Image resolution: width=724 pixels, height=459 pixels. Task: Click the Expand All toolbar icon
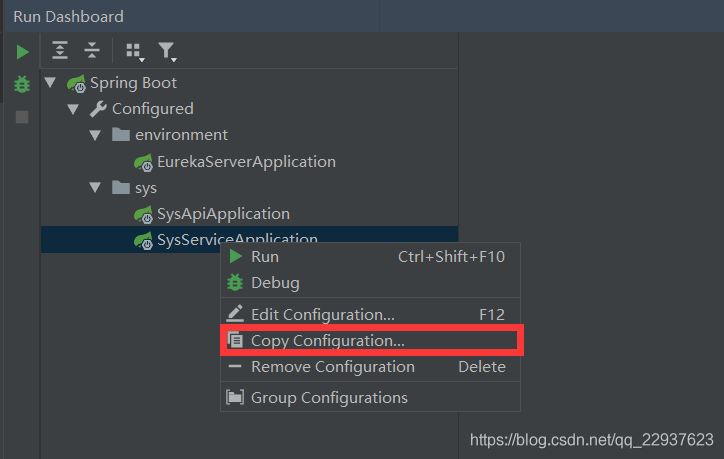pyautogui.click(x=60, y=50)
